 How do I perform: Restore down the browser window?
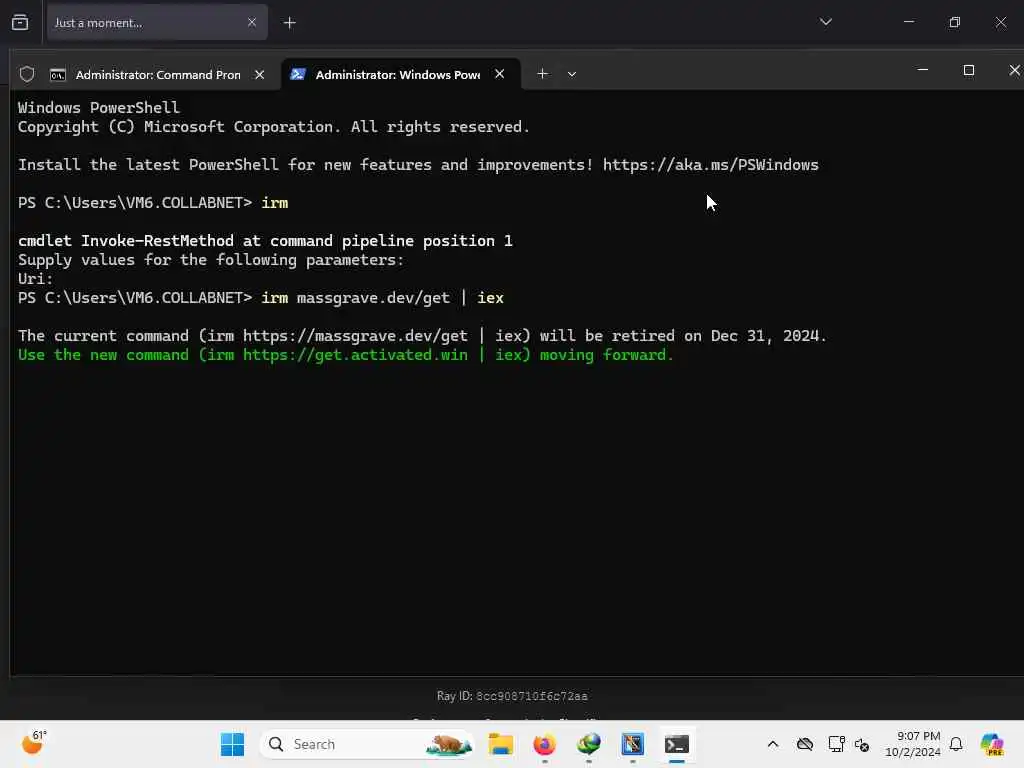point(955,22)
